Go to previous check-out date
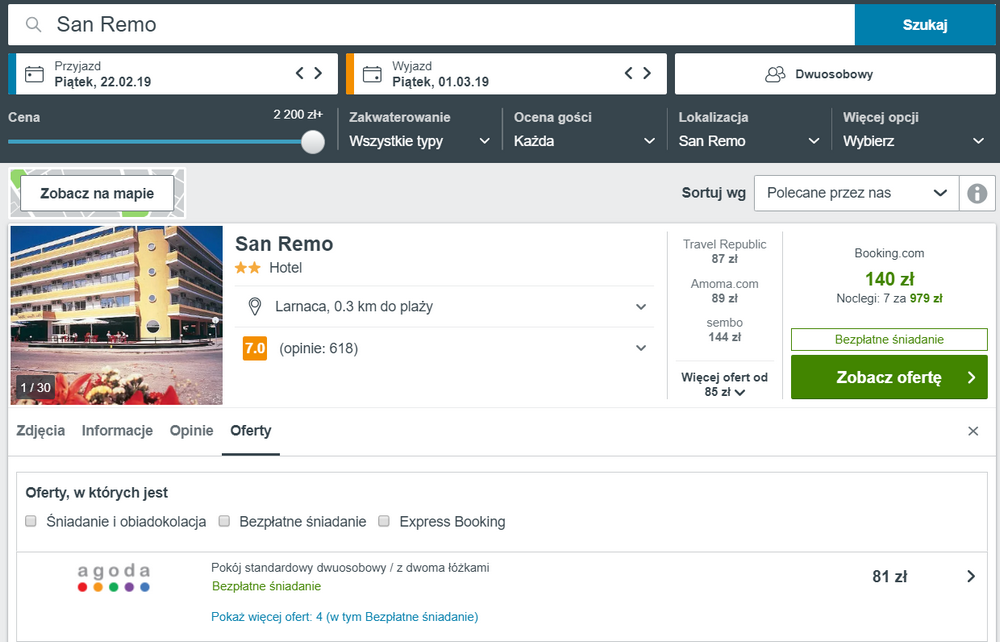 point(629,73)
